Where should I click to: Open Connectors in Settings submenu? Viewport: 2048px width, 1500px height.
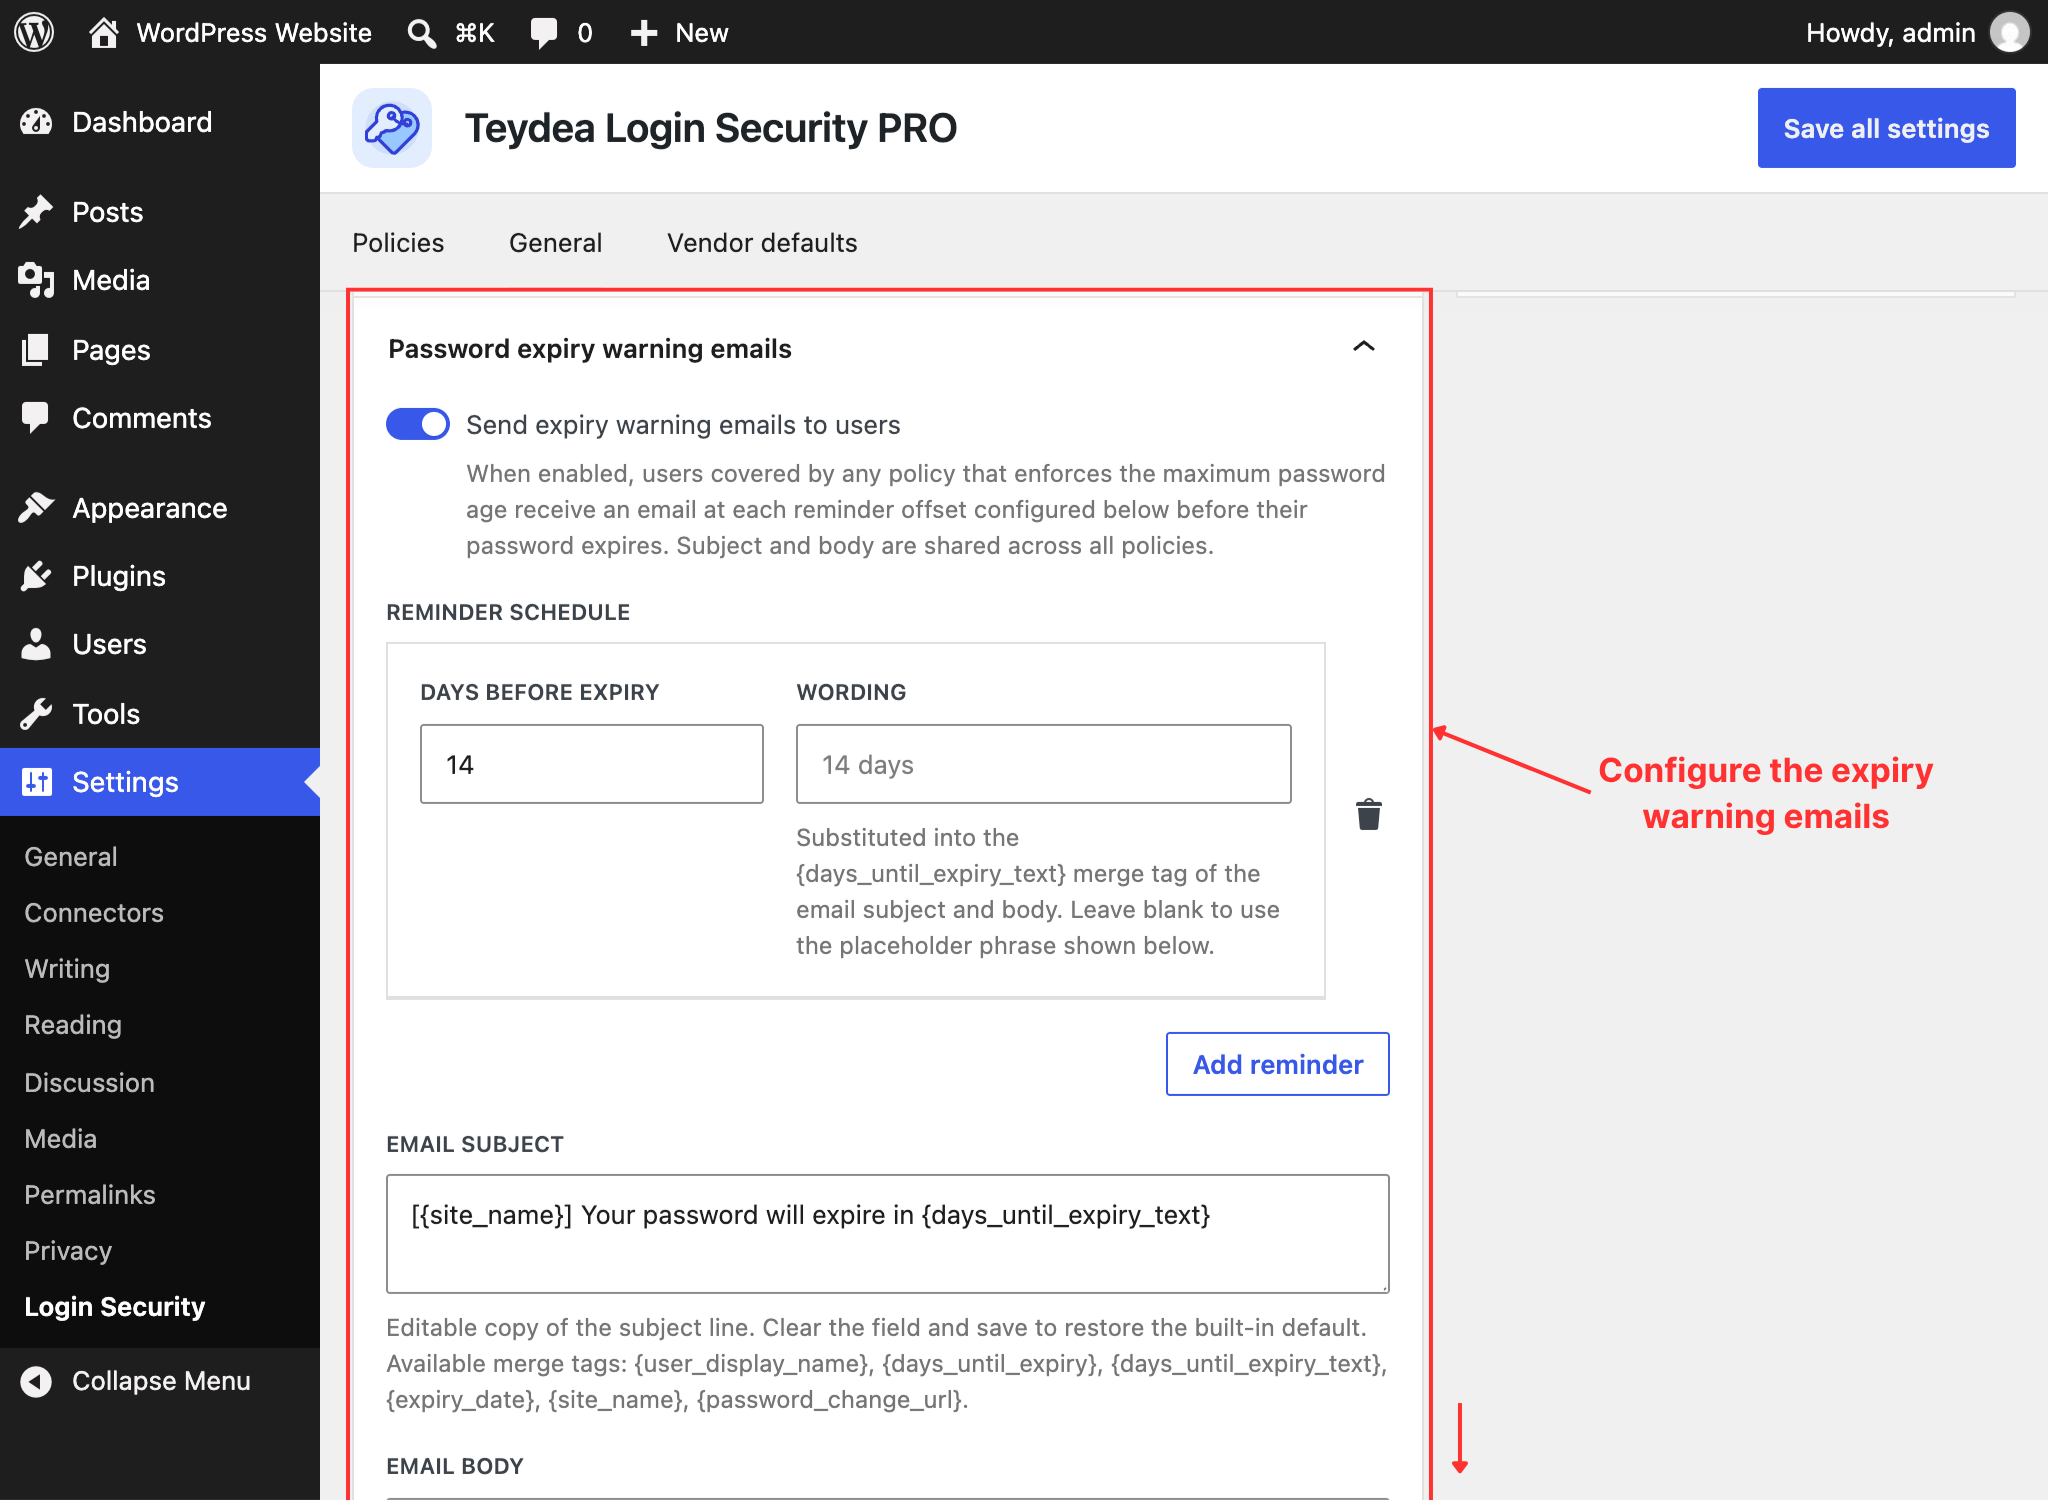point(94,913)
